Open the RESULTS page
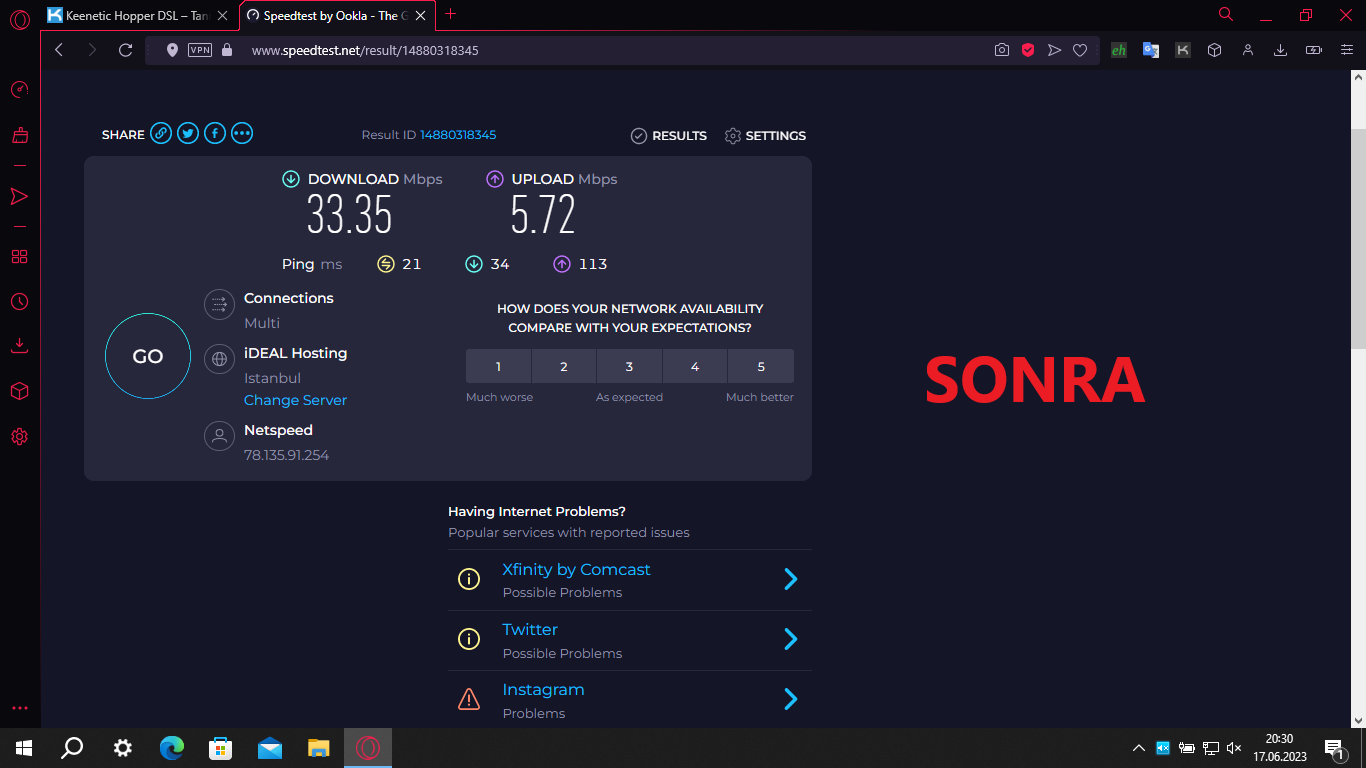 669,135
